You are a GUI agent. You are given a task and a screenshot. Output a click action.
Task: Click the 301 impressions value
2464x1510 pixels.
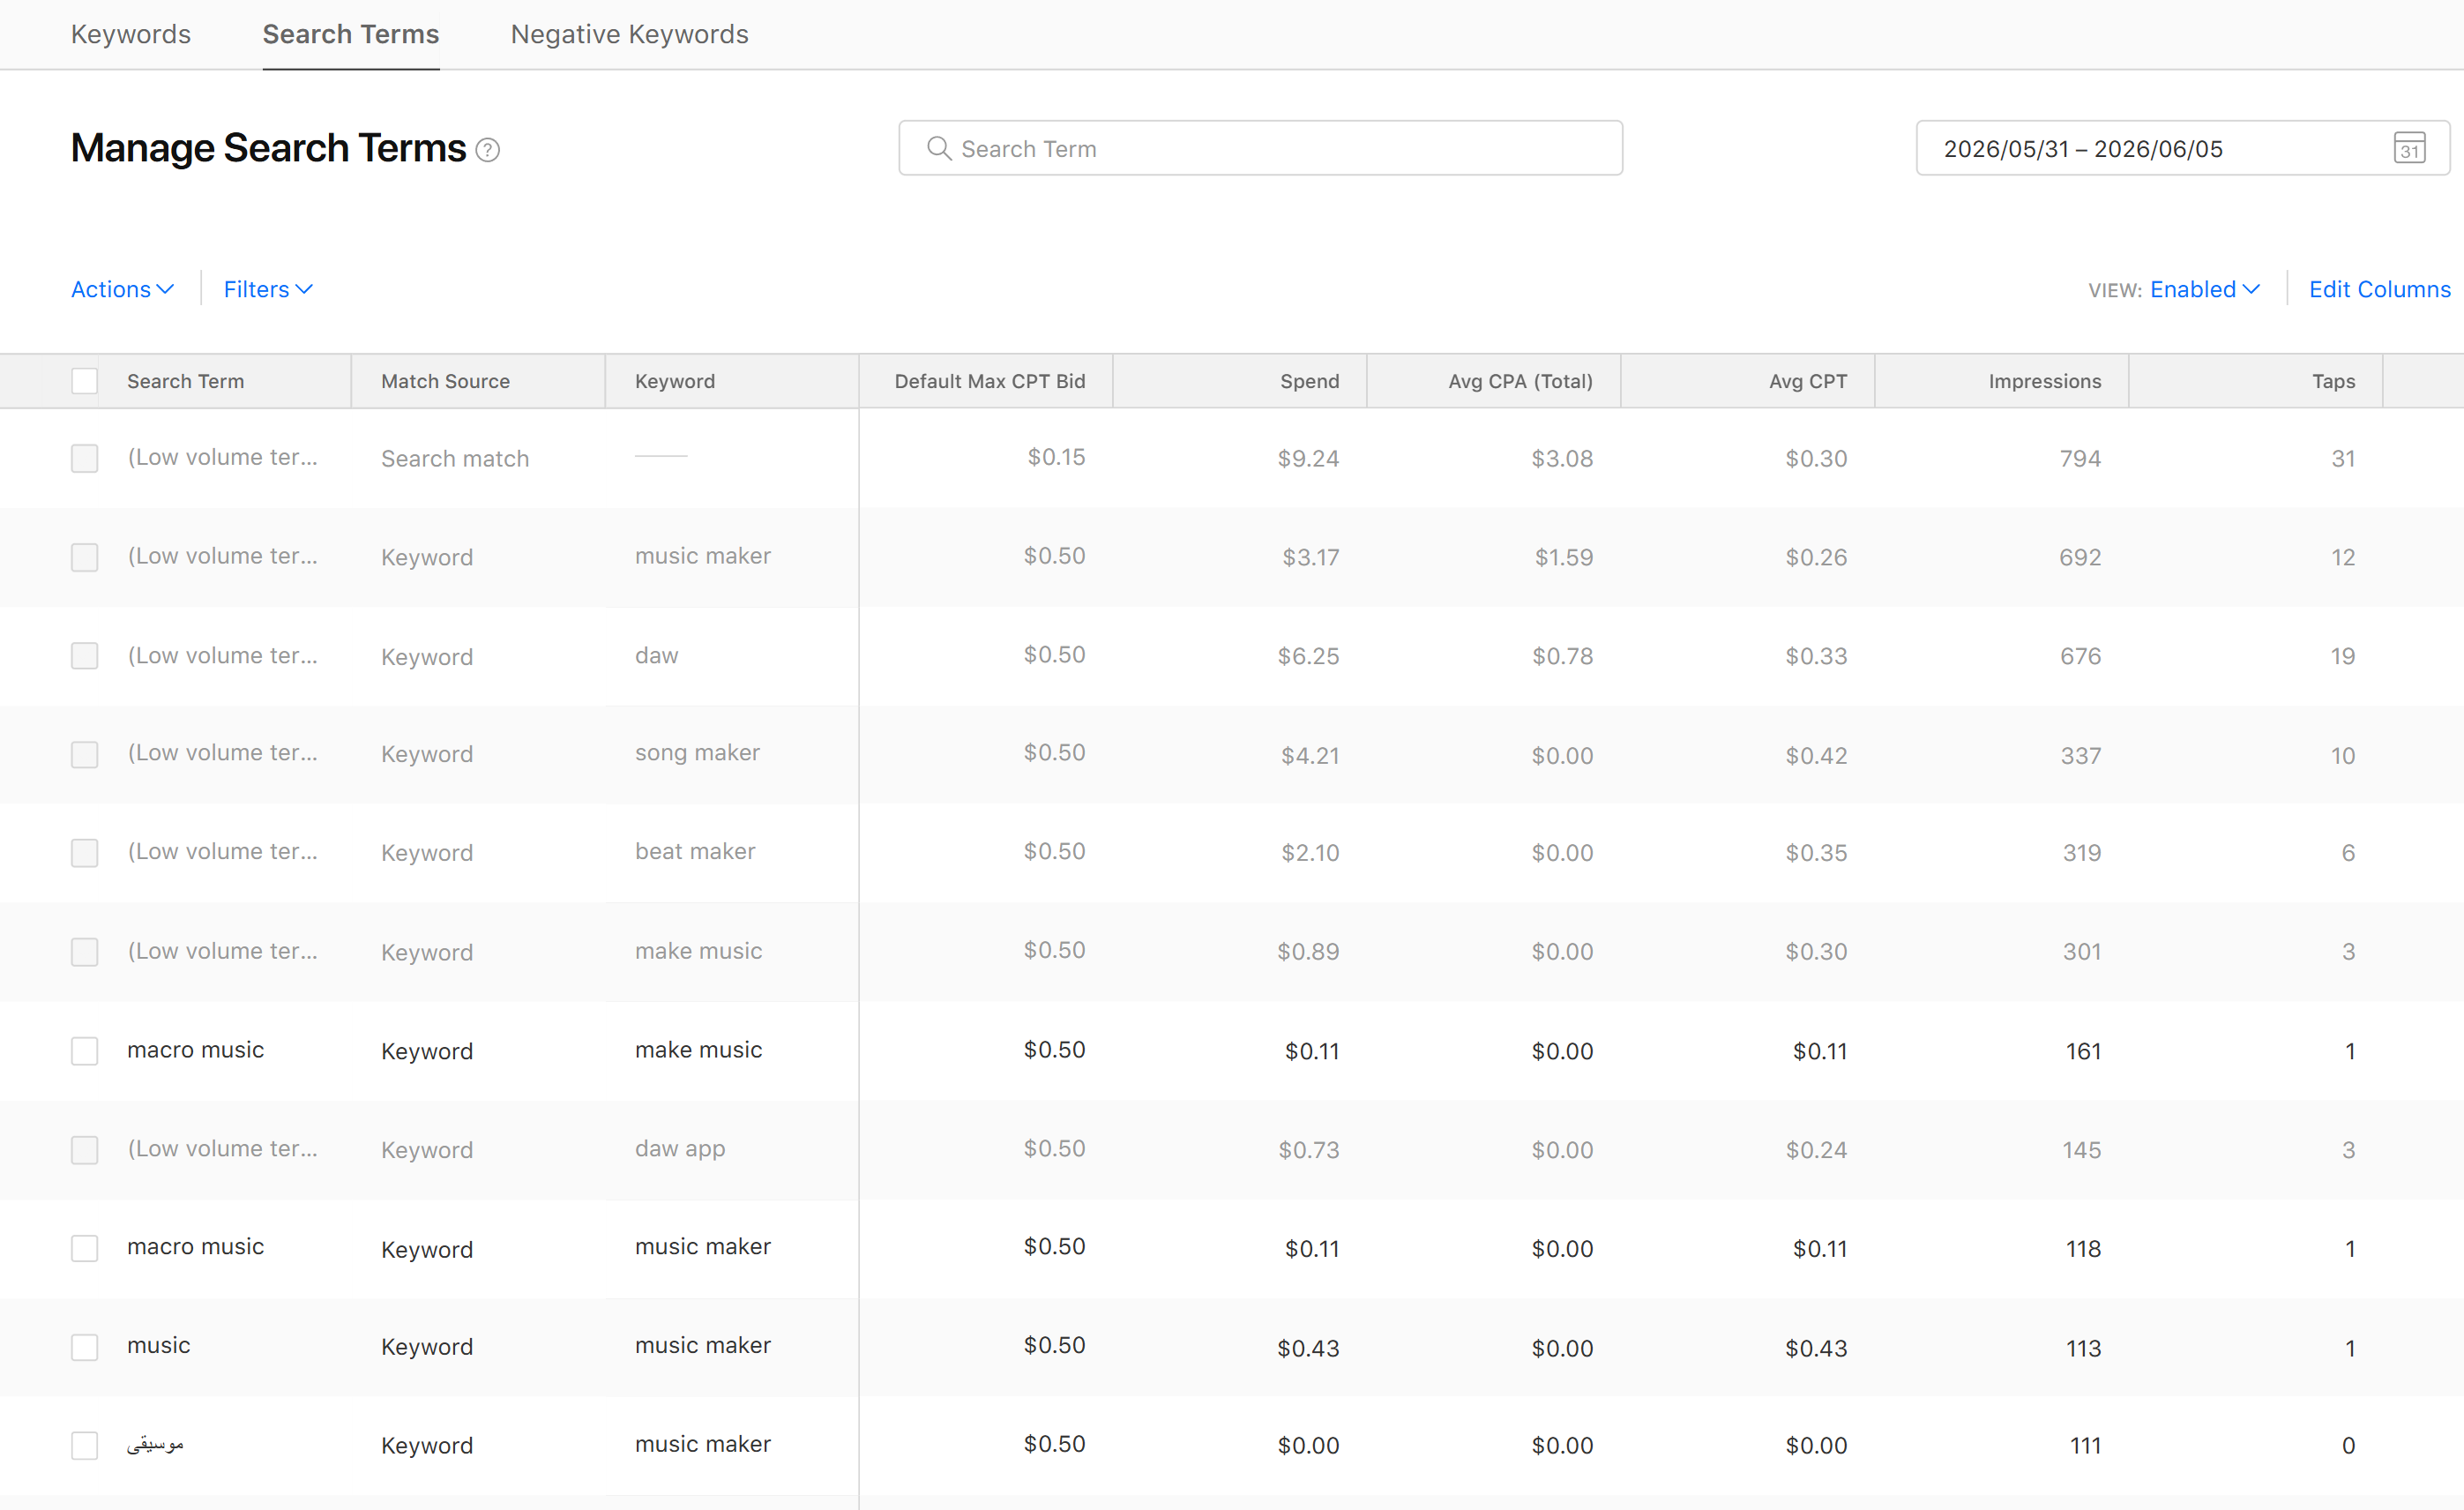[2083, 951]
